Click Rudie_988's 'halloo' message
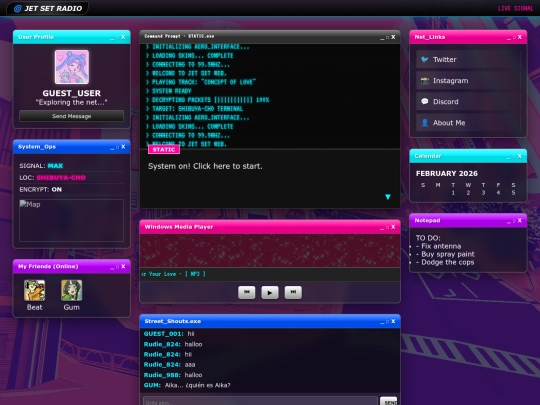Viewport: 540px width, 405px height. point(173,375)
